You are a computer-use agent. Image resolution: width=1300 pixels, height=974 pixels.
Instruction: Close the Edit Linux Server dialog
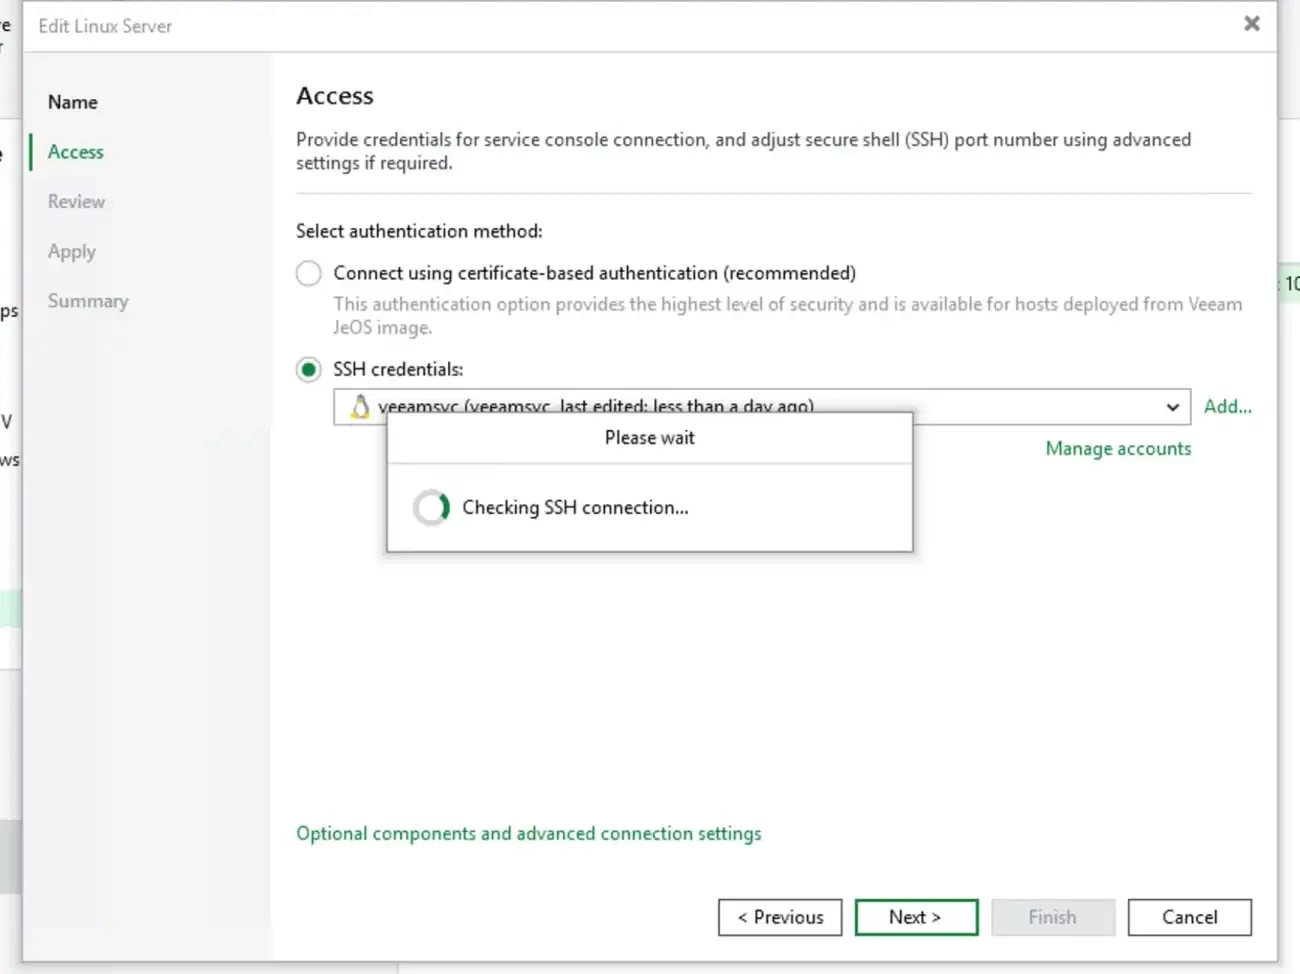[x=1251, y=24]
